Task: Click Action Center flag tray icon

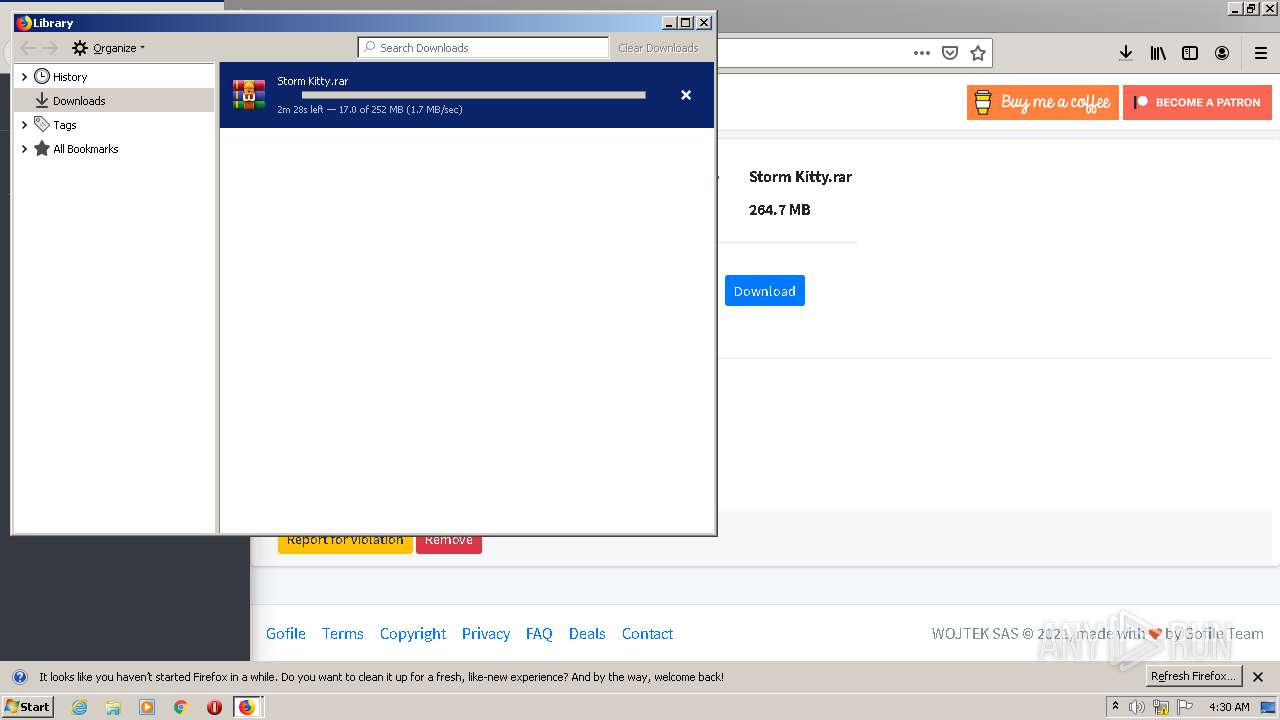Action: click(x=1185, y=707)
